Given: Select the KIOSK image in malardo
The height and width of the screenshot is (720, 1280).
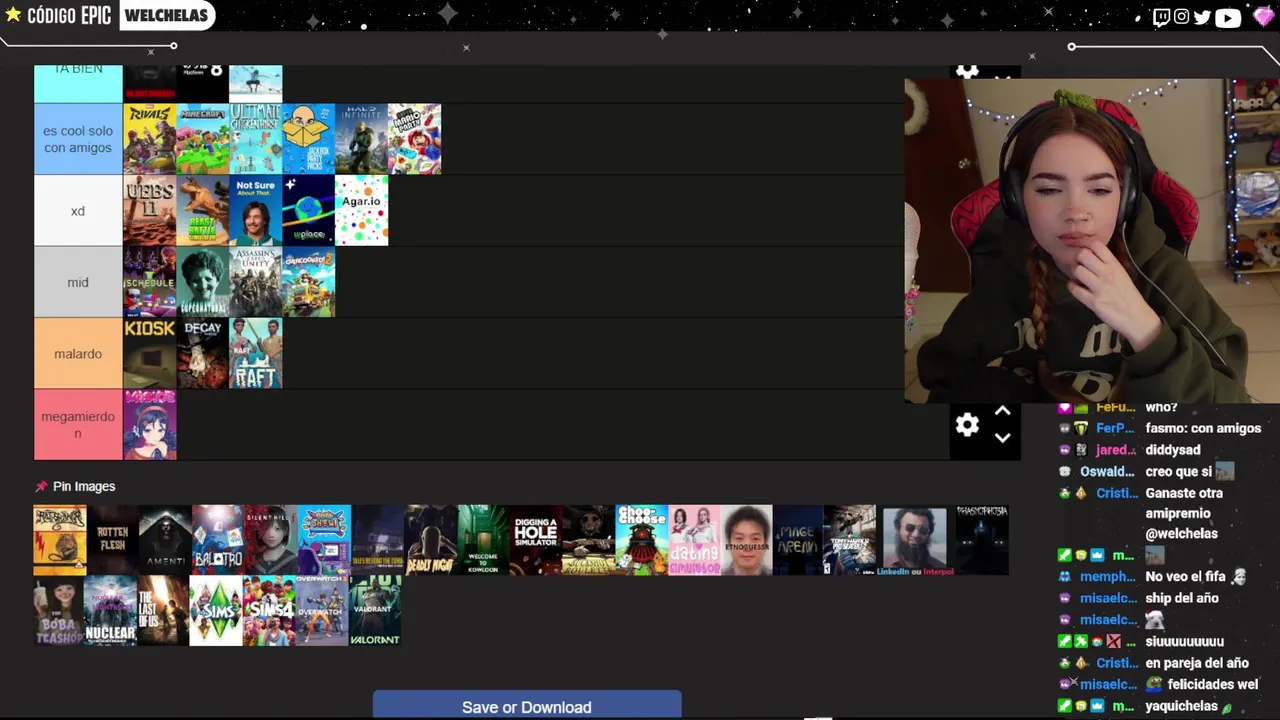Looking at the screenshot, I should [150, 353].
